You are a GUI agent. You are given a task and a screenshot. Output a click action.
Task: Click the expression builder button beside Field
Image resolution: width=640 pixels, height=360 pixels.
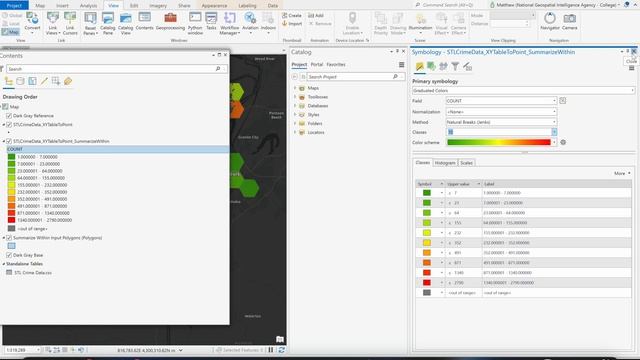point(562,100)
